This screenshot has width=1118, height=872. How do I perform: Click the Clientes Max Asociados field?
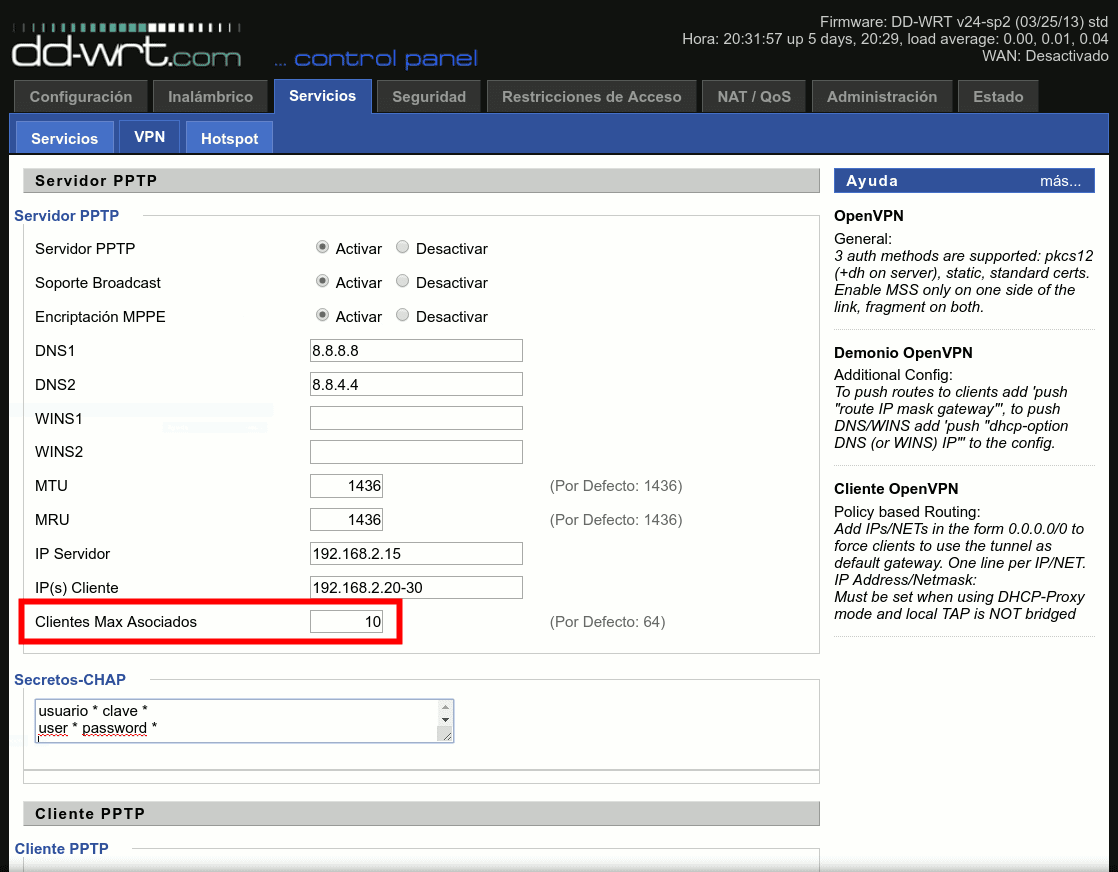[x=346, y=622]
